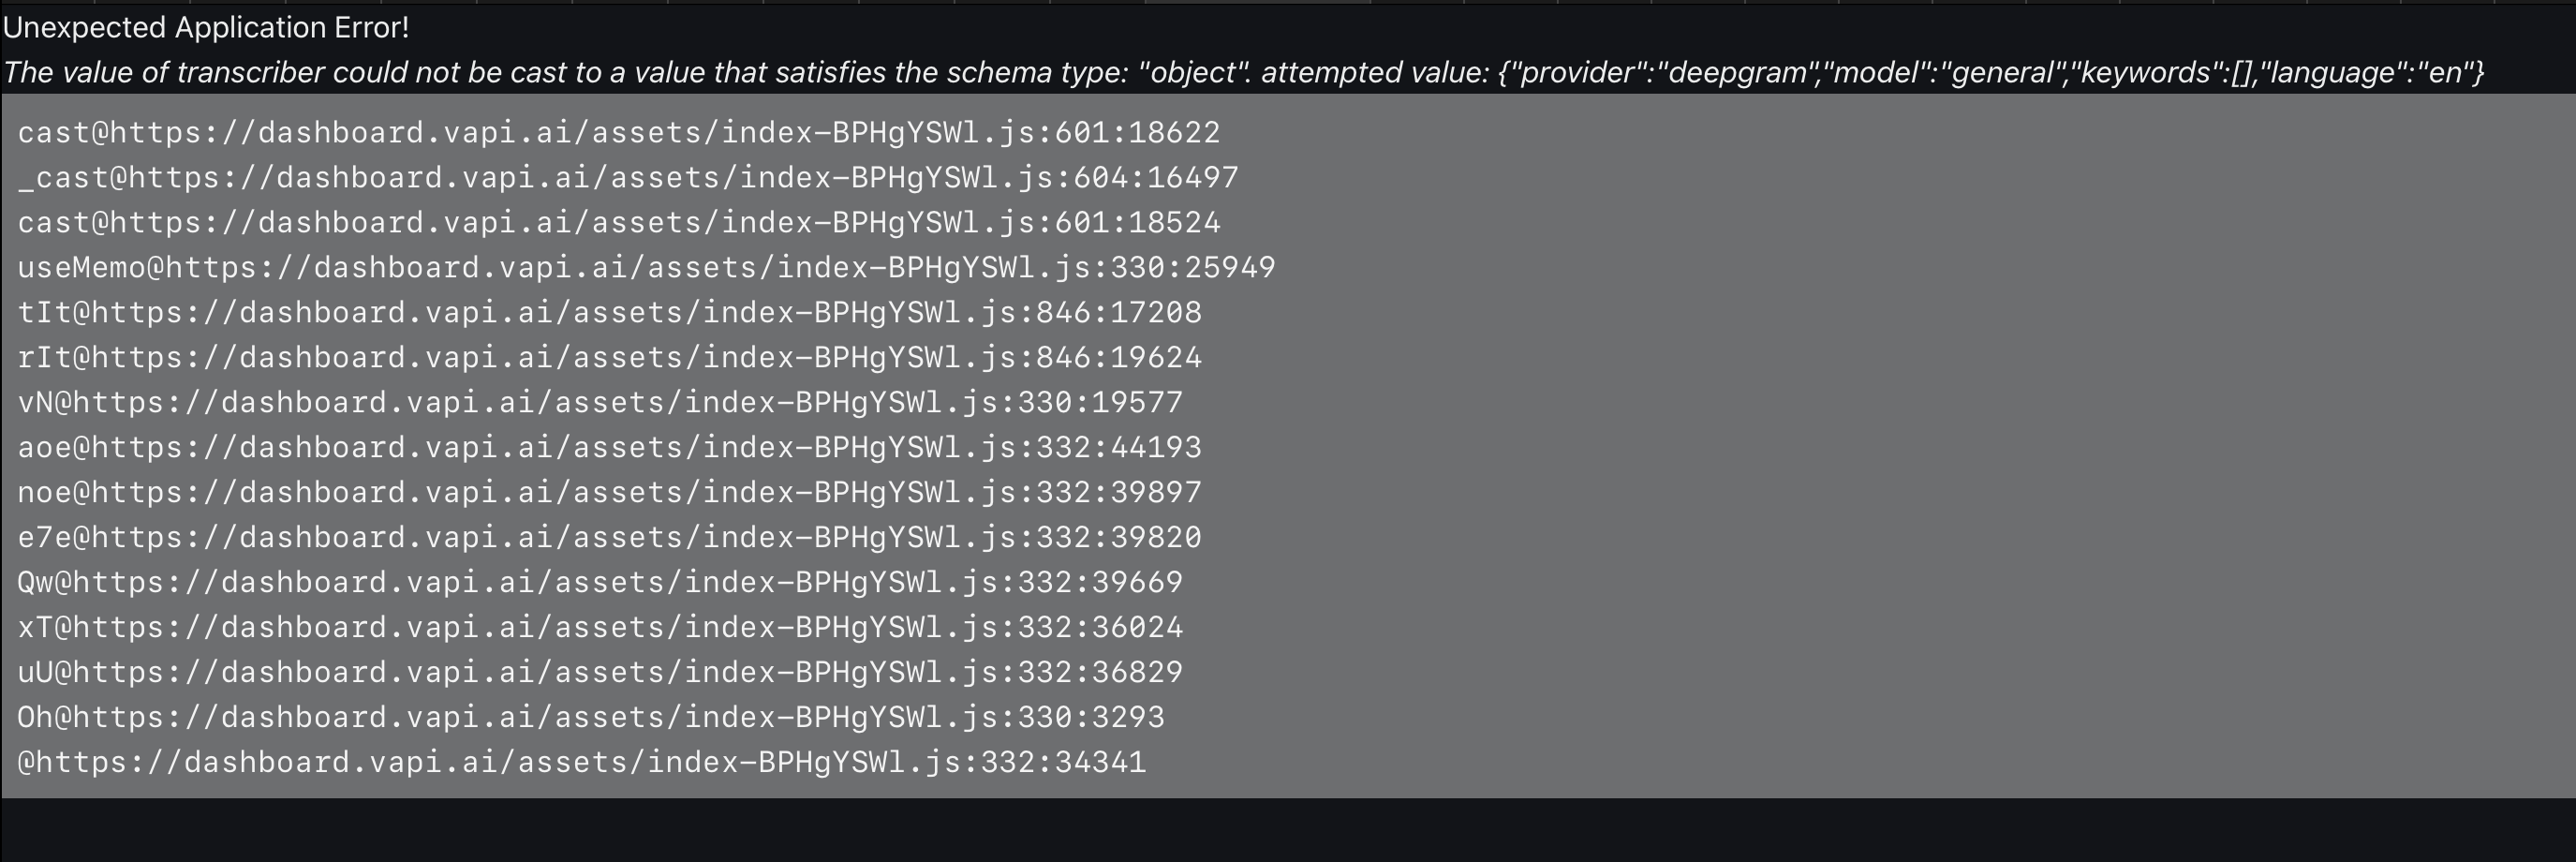Screen dimensions: 2576x862
Task: Click the xT@ stack trace line
Action: (600, 628)
